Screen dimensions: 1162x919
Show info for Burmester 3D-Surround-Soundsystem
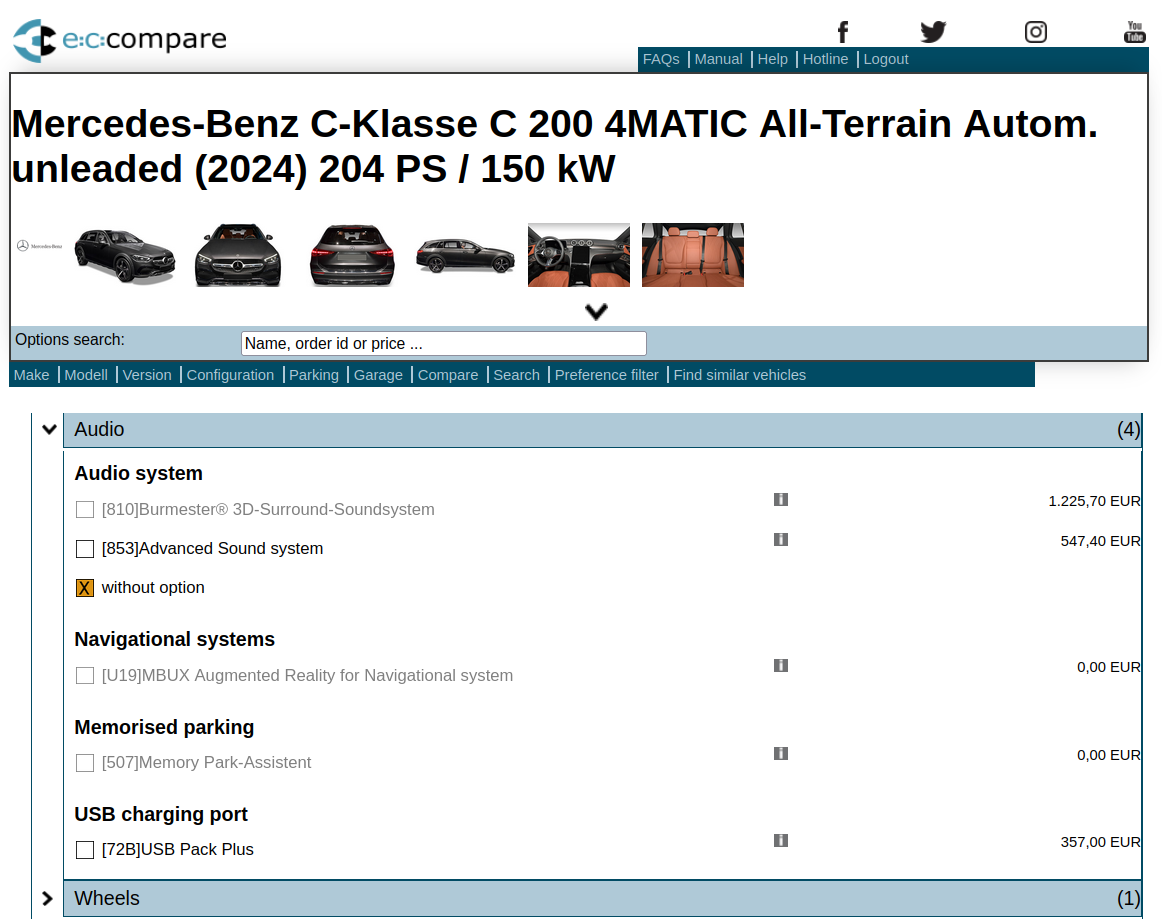coord(780,500)
